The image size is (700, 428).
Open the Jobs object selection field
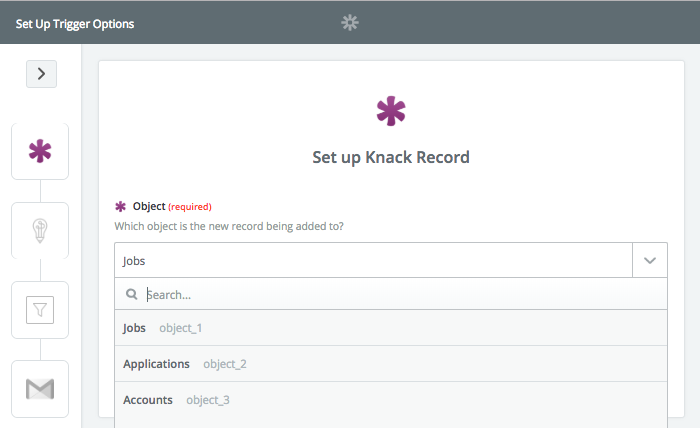click(373, 260)
